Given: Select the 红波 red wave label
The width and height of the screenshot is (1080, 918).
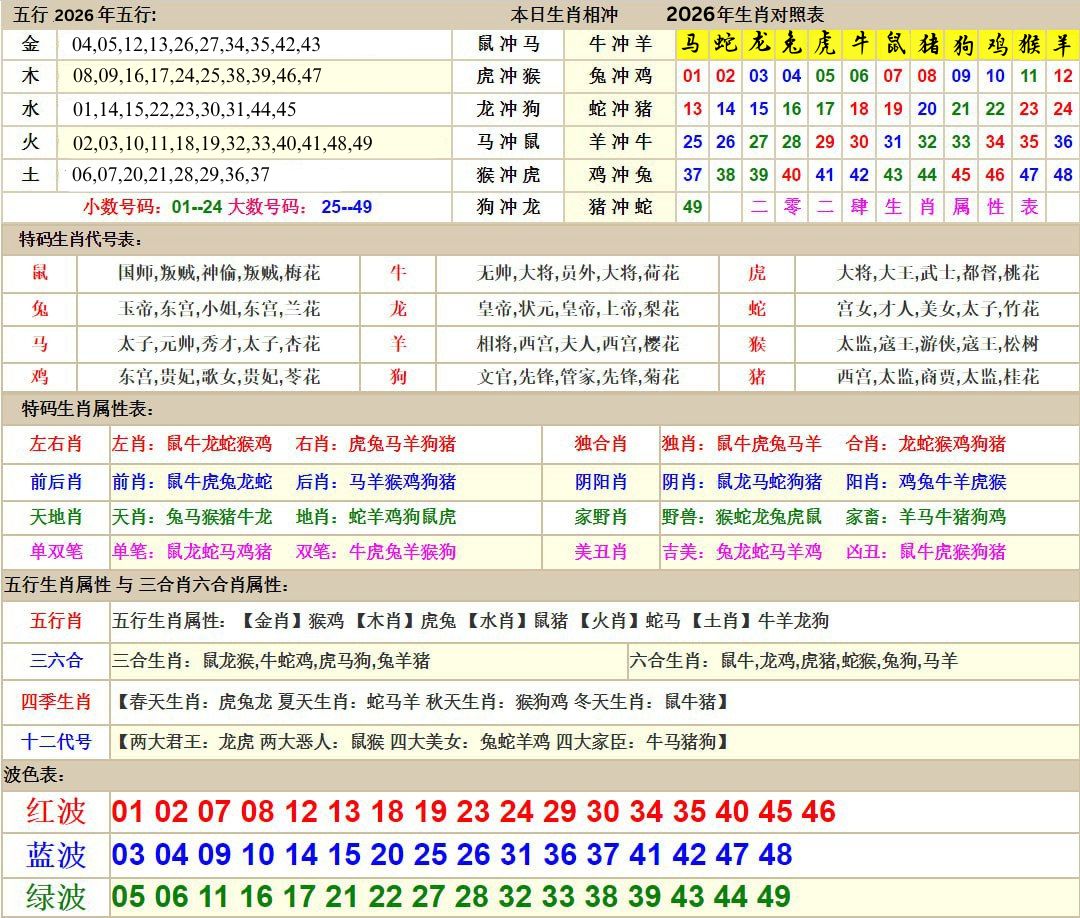Looking at the screenshot, I should pyautogui.click(x=56, y=811).
